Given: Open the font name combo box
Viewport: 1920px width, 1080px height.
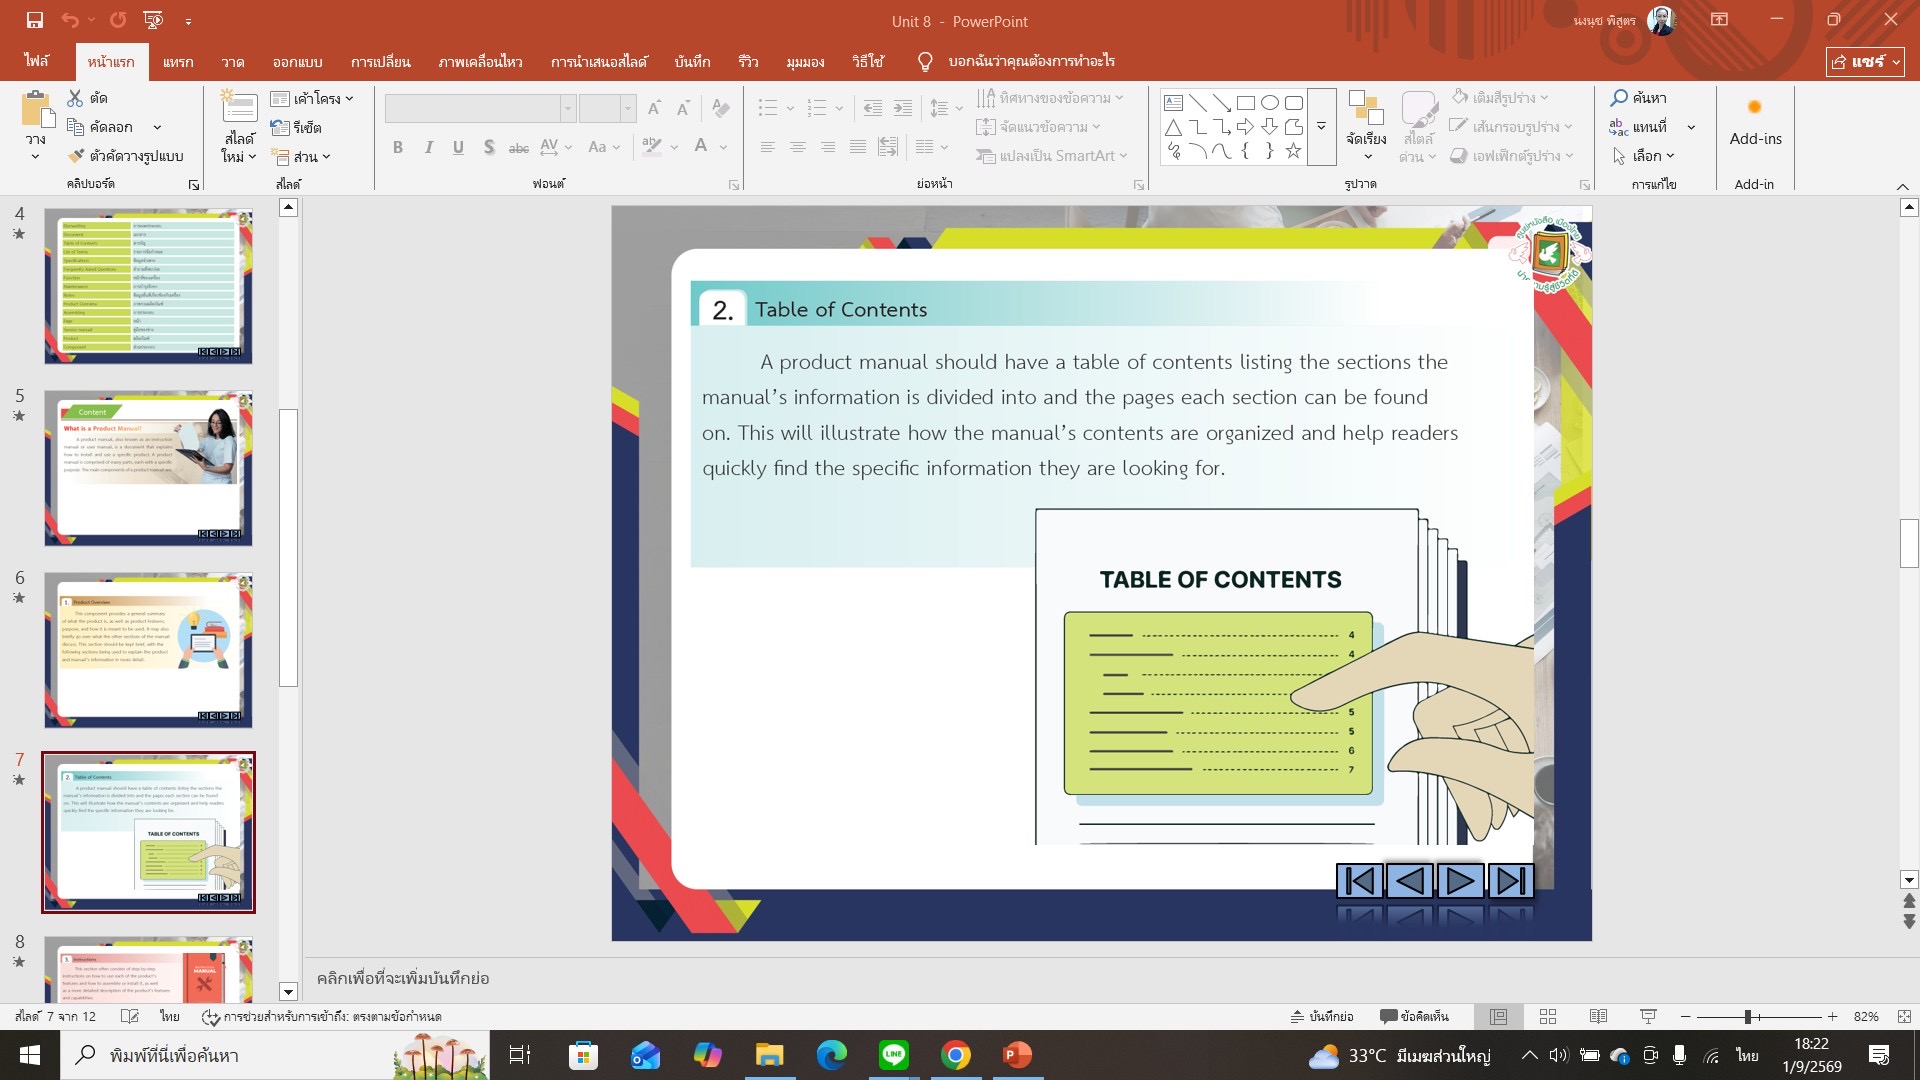Looking at the screenshot, I should click(x=480, y=107).
